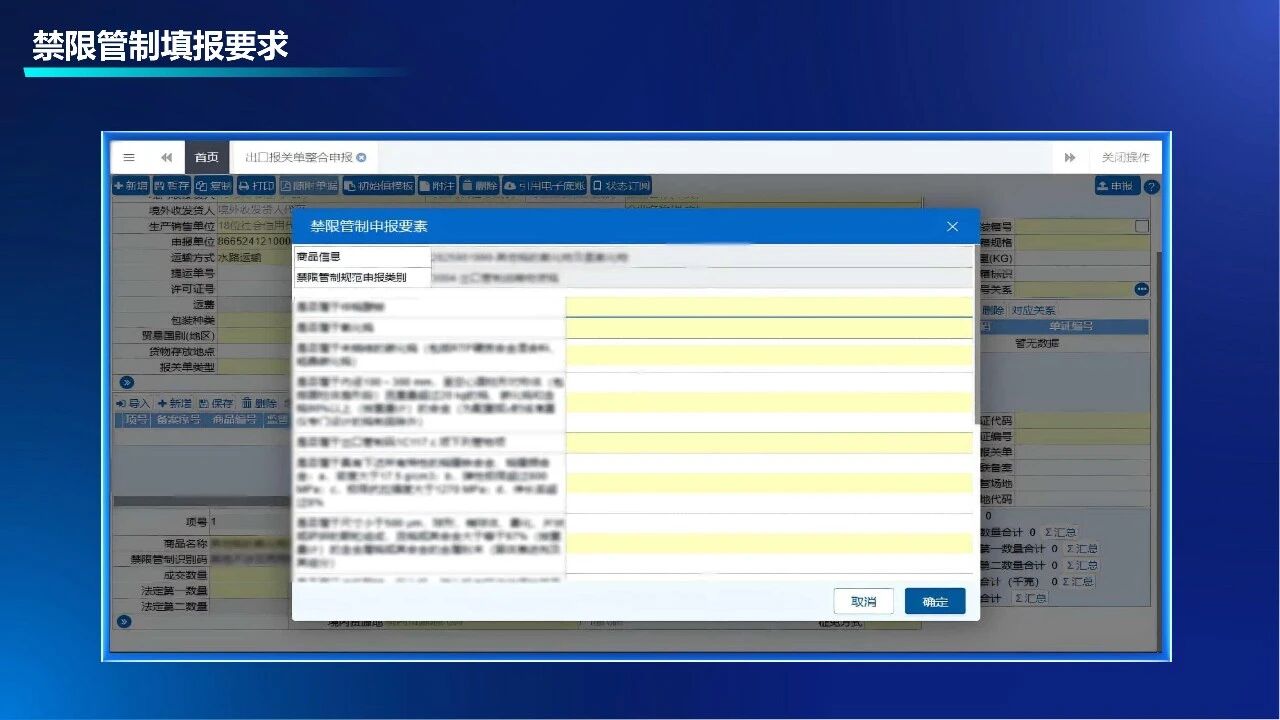Click the 打印 print icon button
This screenshot has width=1280, height=720.
coord(256,186)
